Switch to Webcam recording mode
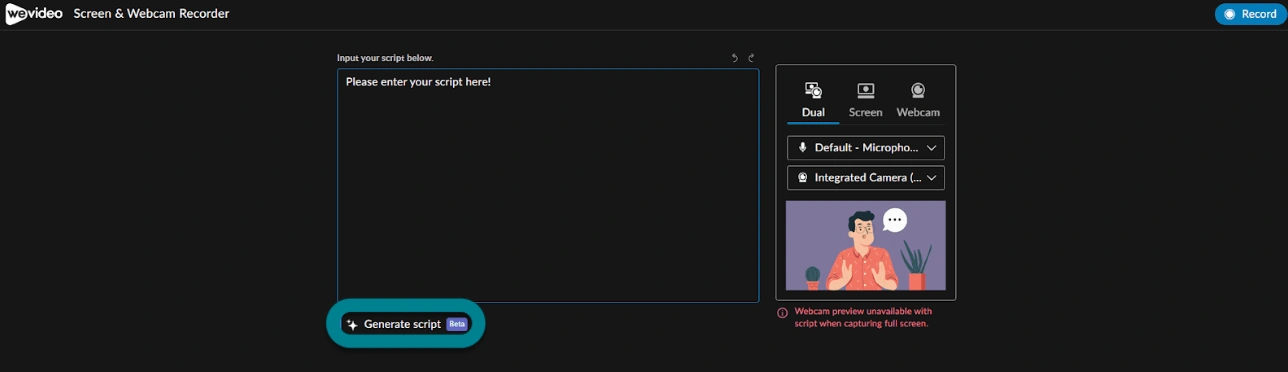This screenshot has width=1288, height=372. pos(918,101)
